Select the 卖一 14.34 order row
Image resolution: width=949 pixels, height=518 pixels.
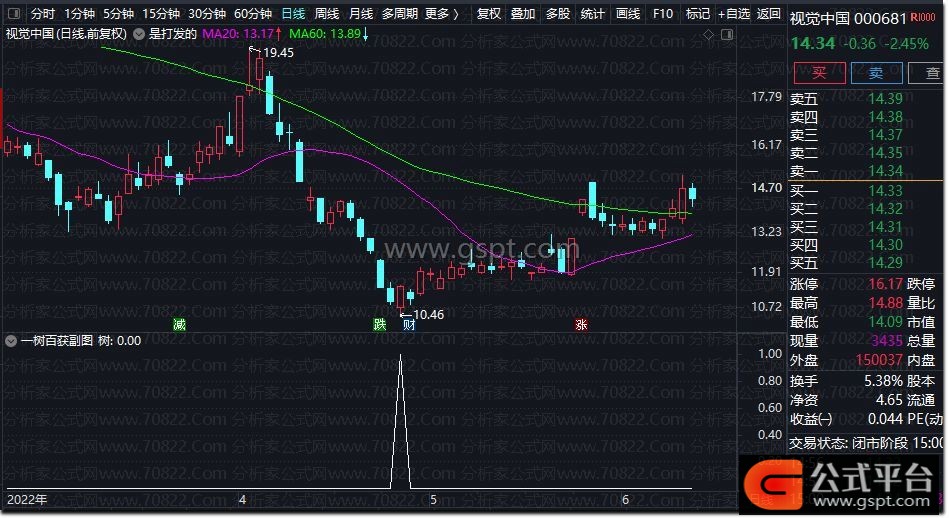pyautogui.click(x=846, y=171)
